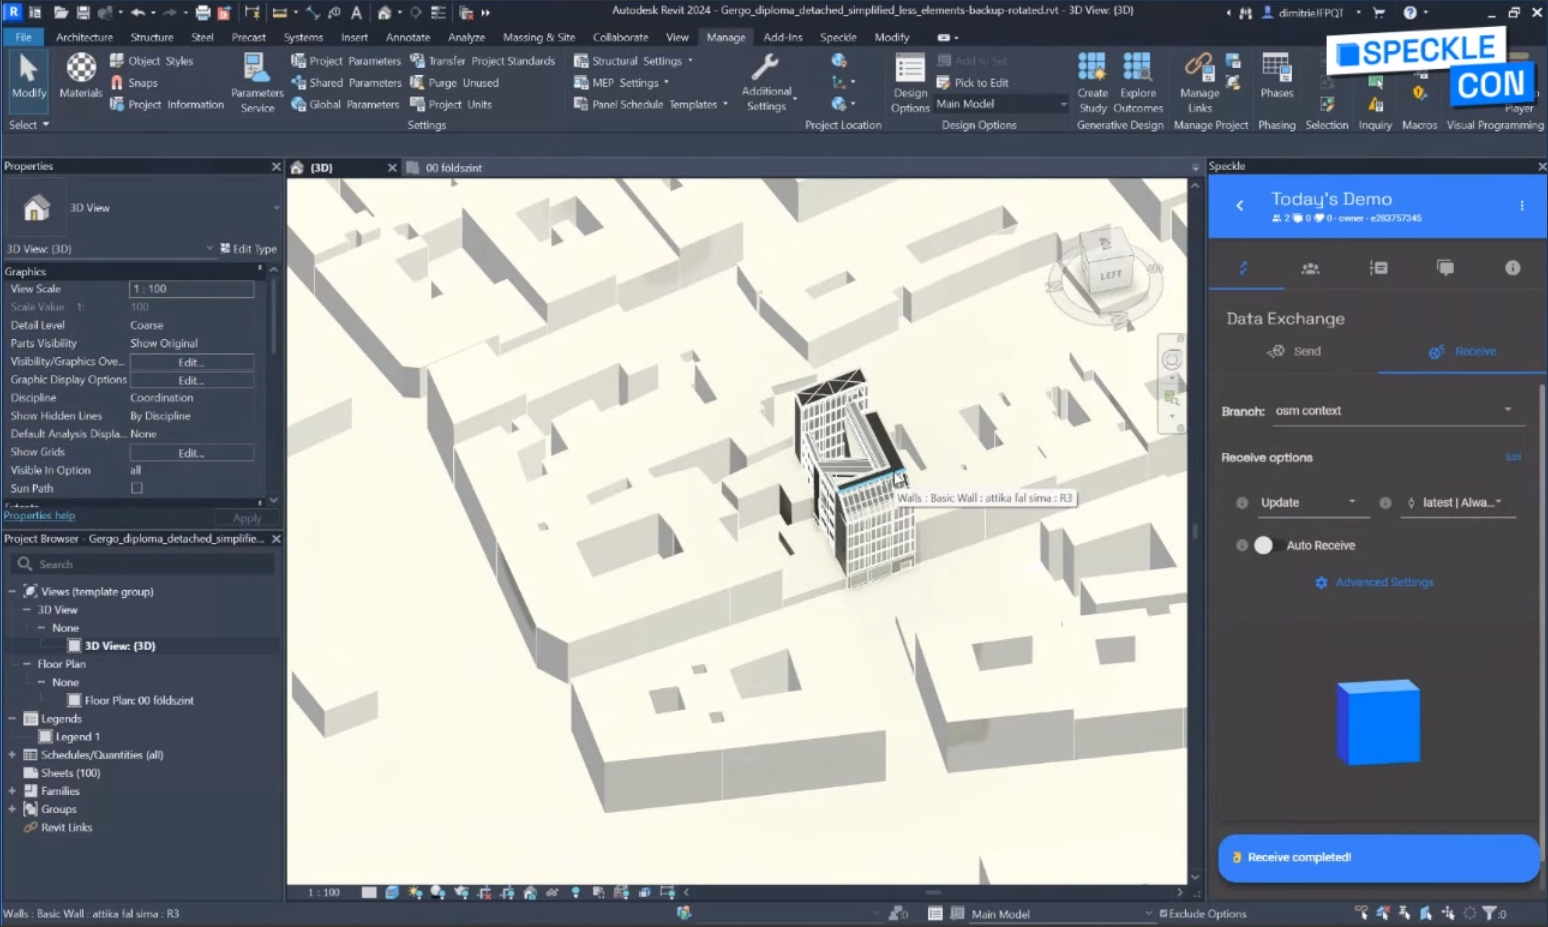Click Edit for Visibility/Graphics Overrides
1548x927 pixels.
pyautogui.click(x=191, y=362)
